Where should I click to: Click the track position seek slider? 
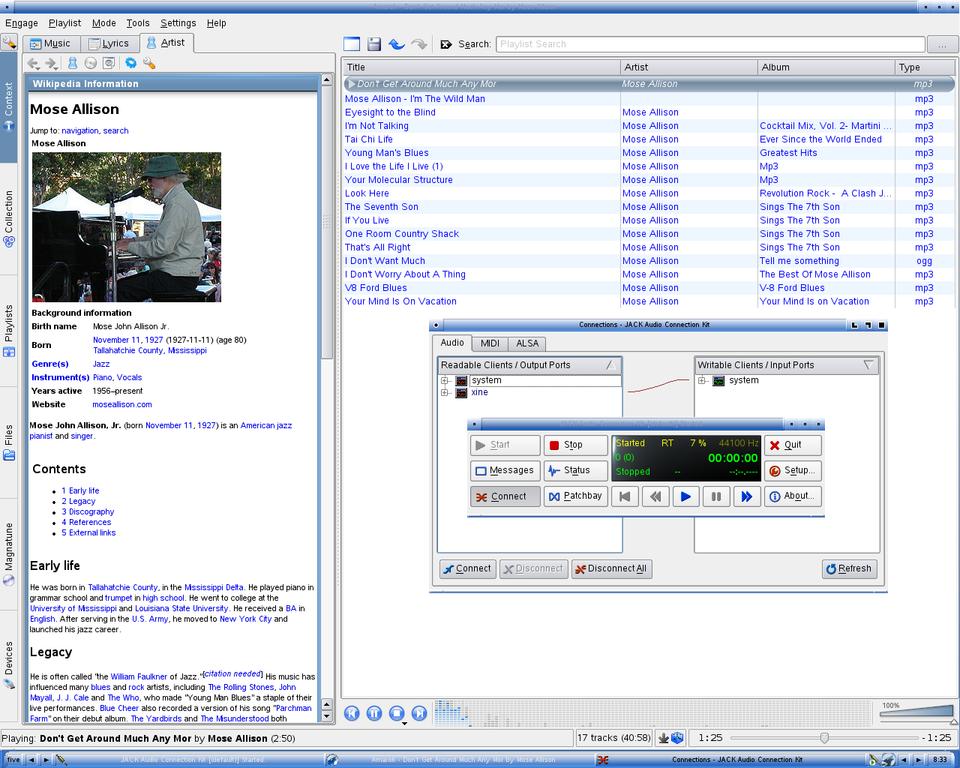(824, 737)
